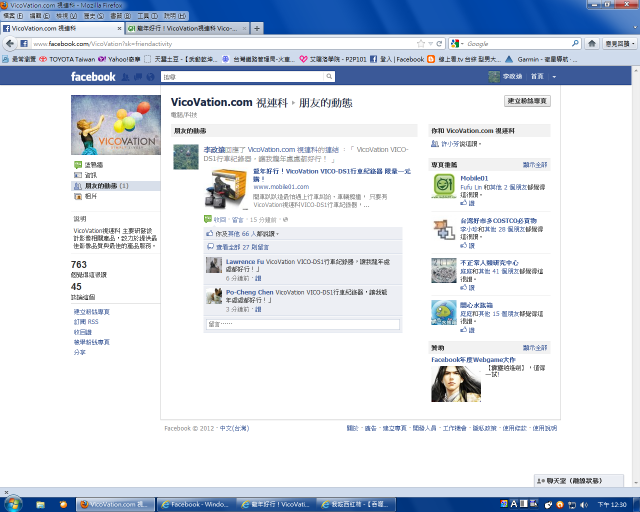Viewport: 640px width, 512px height.
Task: Open 隱私政策 link in footer
Action: (484, 428)
